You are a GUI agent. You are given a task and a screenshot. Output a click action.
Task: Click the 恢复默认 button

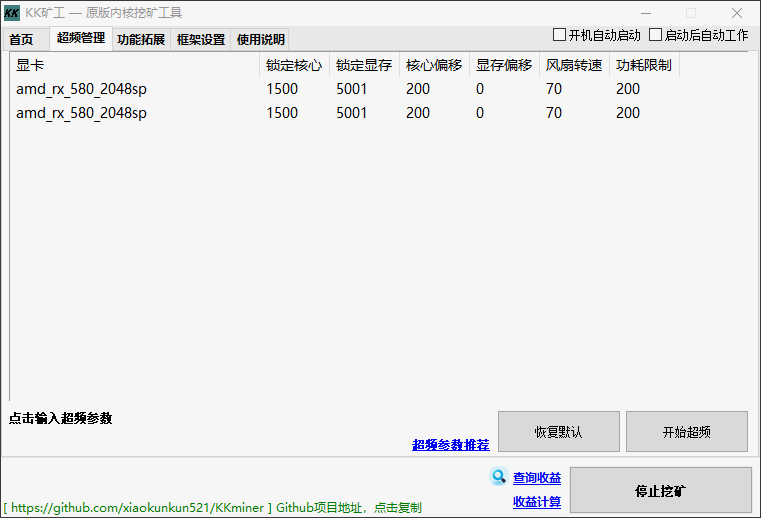(x=559, y=432)
